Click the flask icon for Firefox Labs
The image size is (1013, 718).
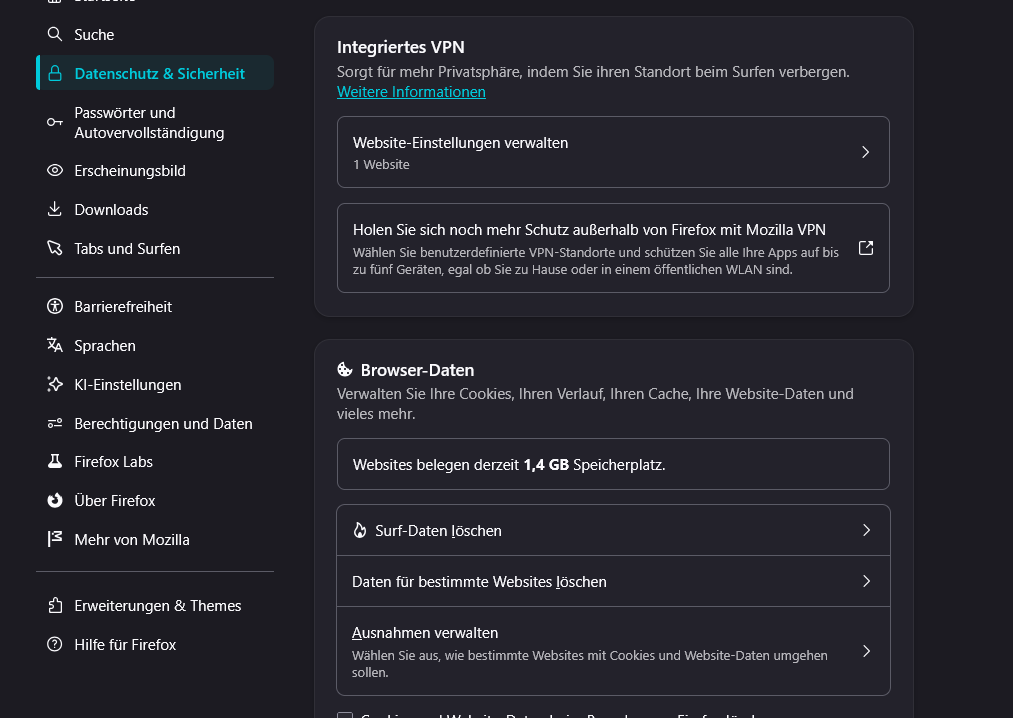point(55,461)
